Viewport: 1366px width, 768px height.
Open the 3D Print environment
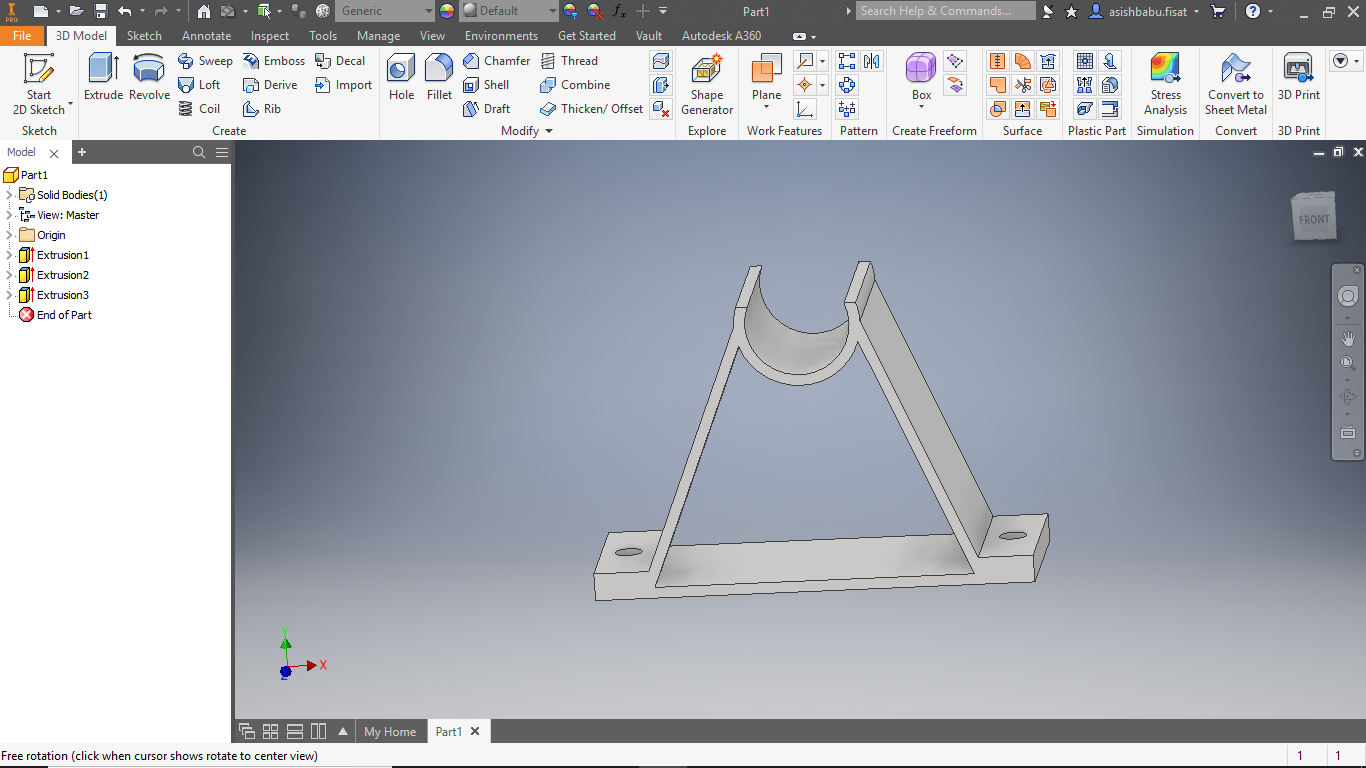click(x=1299, y=78)
